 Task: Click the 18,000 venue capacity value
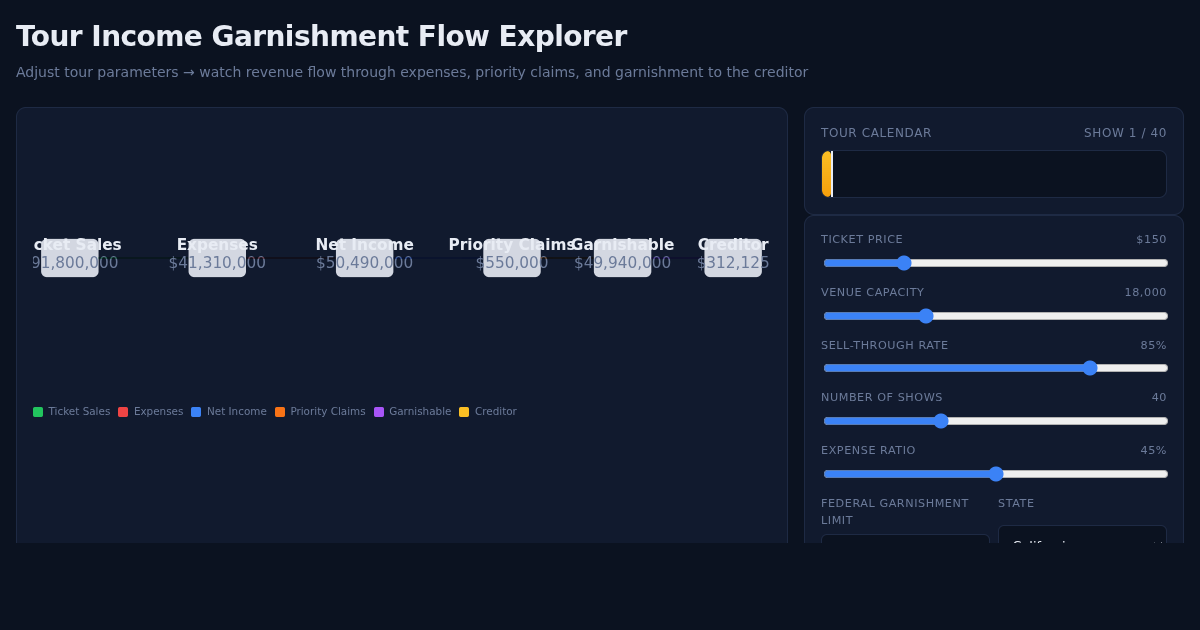tap(1145, 293)
